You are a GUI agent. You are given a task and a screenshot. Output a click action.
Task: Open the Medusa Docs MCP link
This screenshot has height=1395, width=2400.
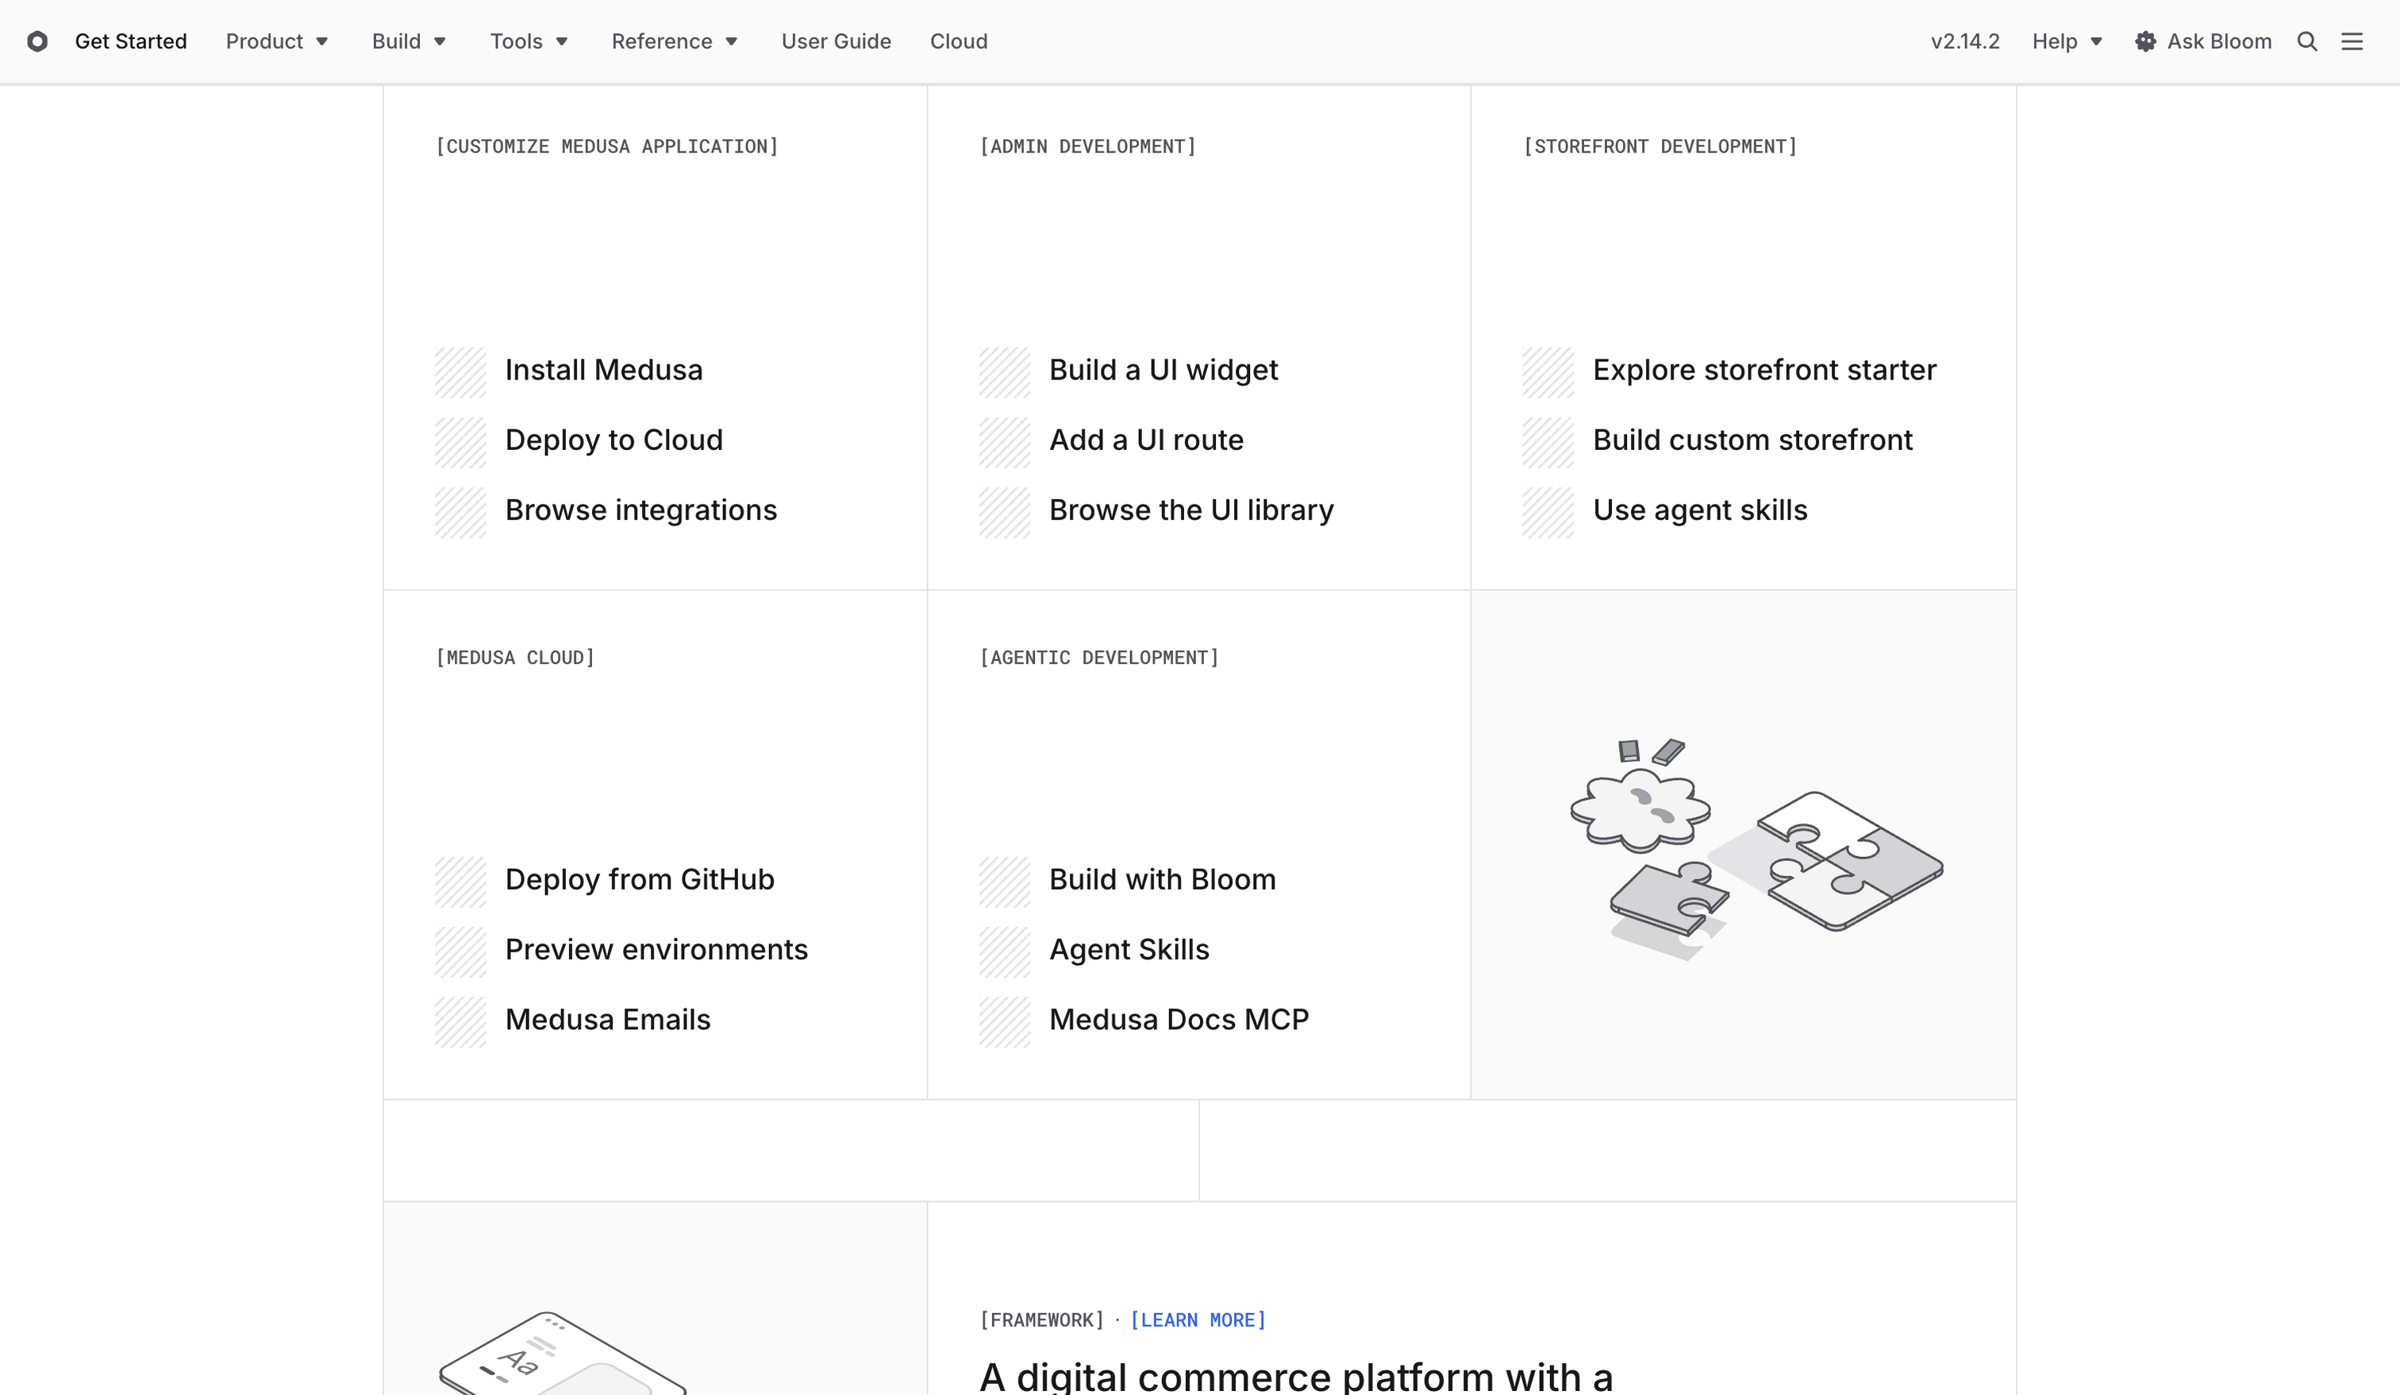tap(1179, 1020)
